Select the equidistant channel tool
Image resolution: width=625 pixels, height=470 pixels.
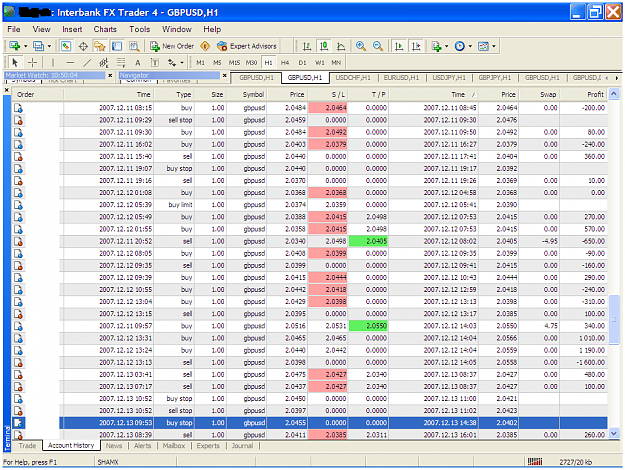coord(104,63)
